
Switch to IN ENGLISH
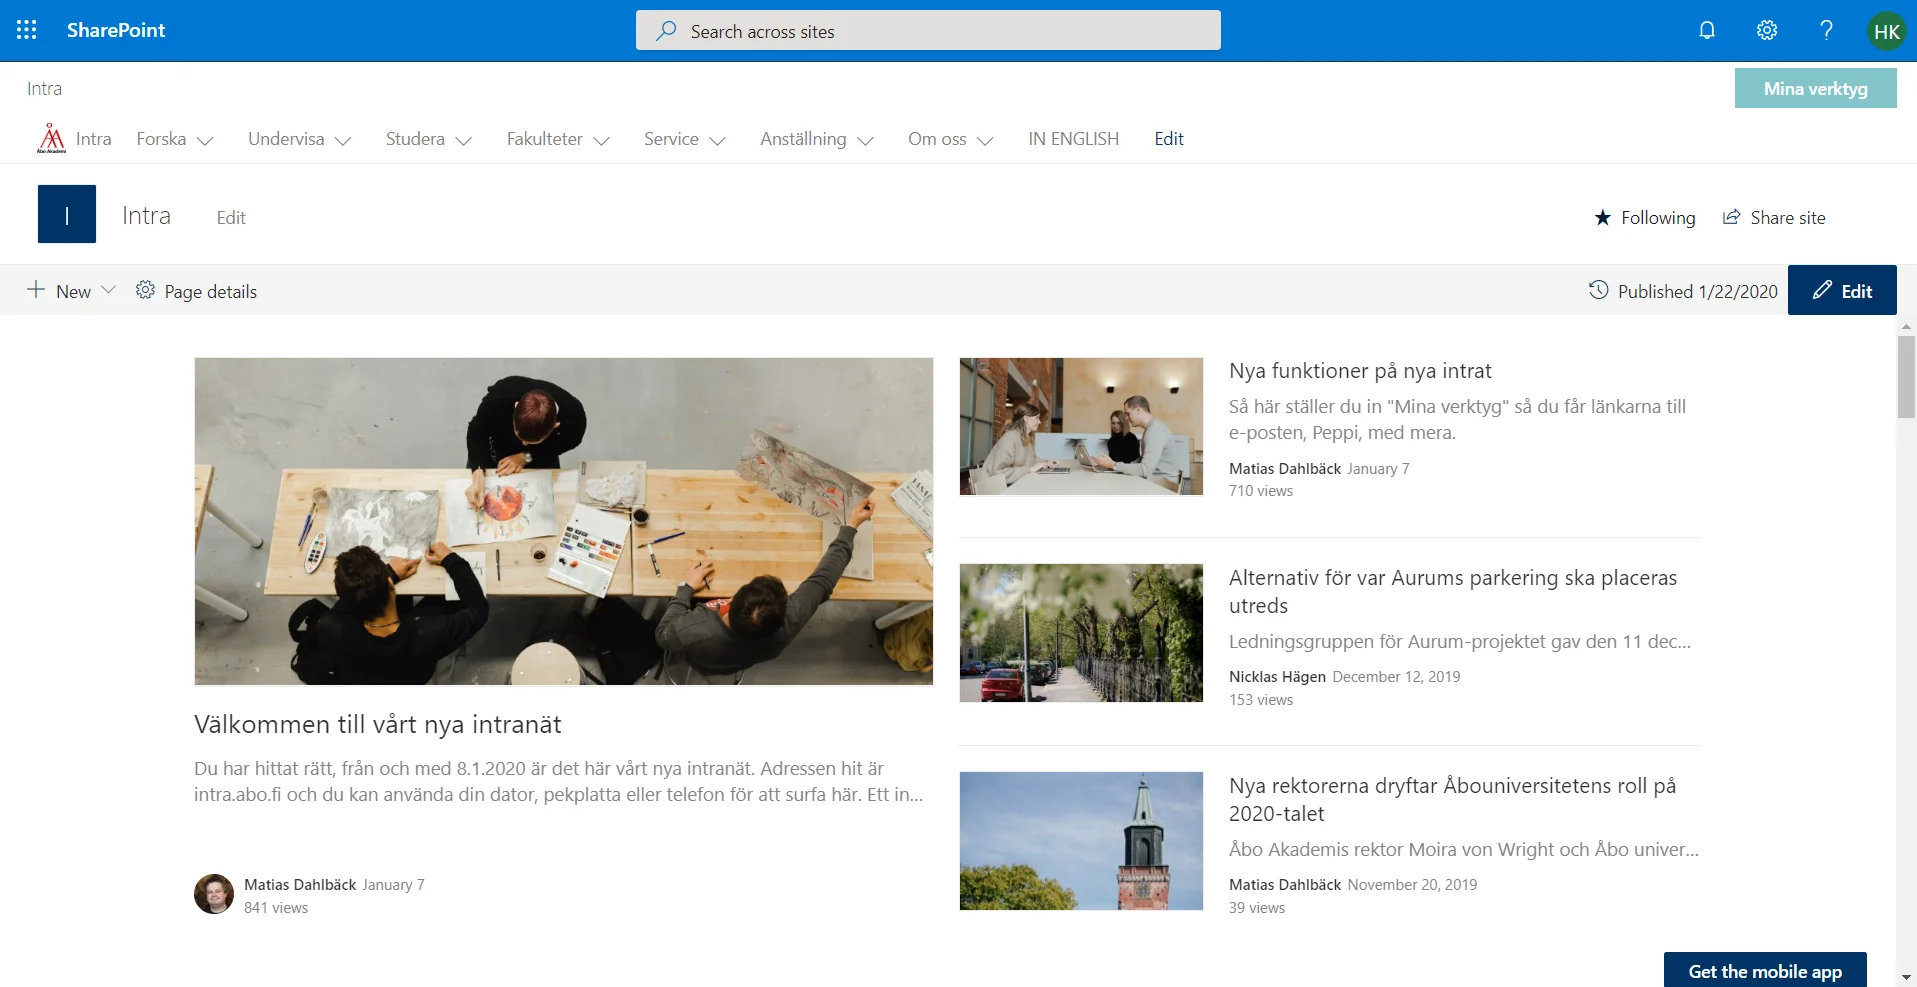coord(1073,139)
